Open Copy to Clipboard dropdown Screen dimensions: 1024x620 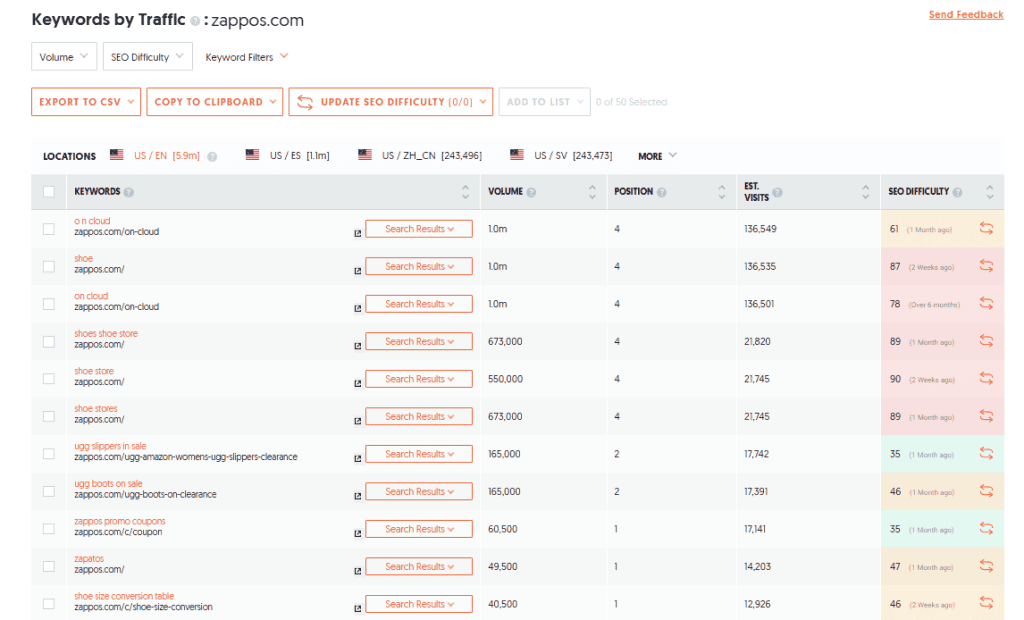pyautogui.click(x=215, y=102)
